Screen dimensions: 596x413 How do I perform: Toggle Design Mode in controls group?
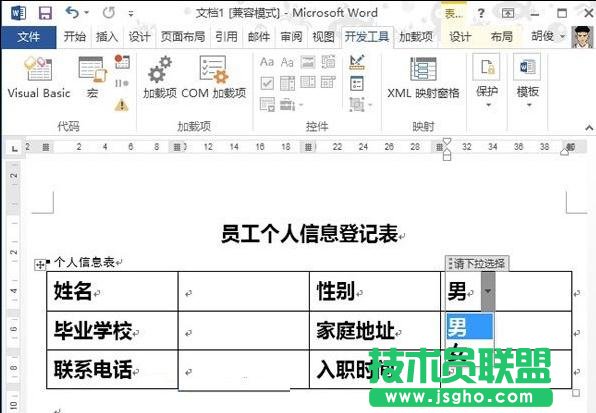pos(357,62)
